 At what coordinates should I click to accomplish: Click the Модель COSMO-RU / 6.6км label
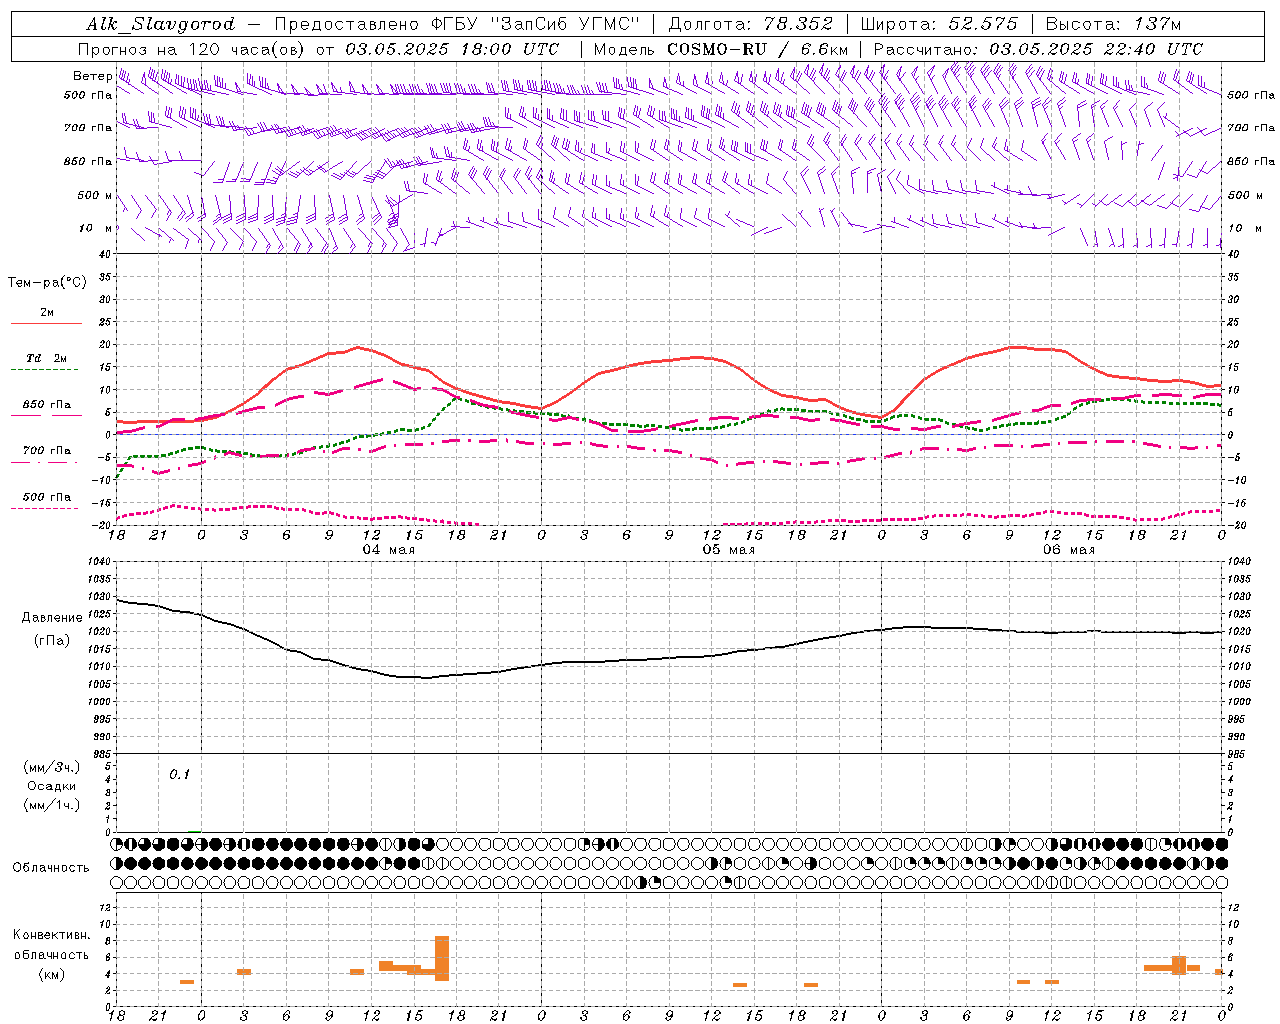(721, 49)
